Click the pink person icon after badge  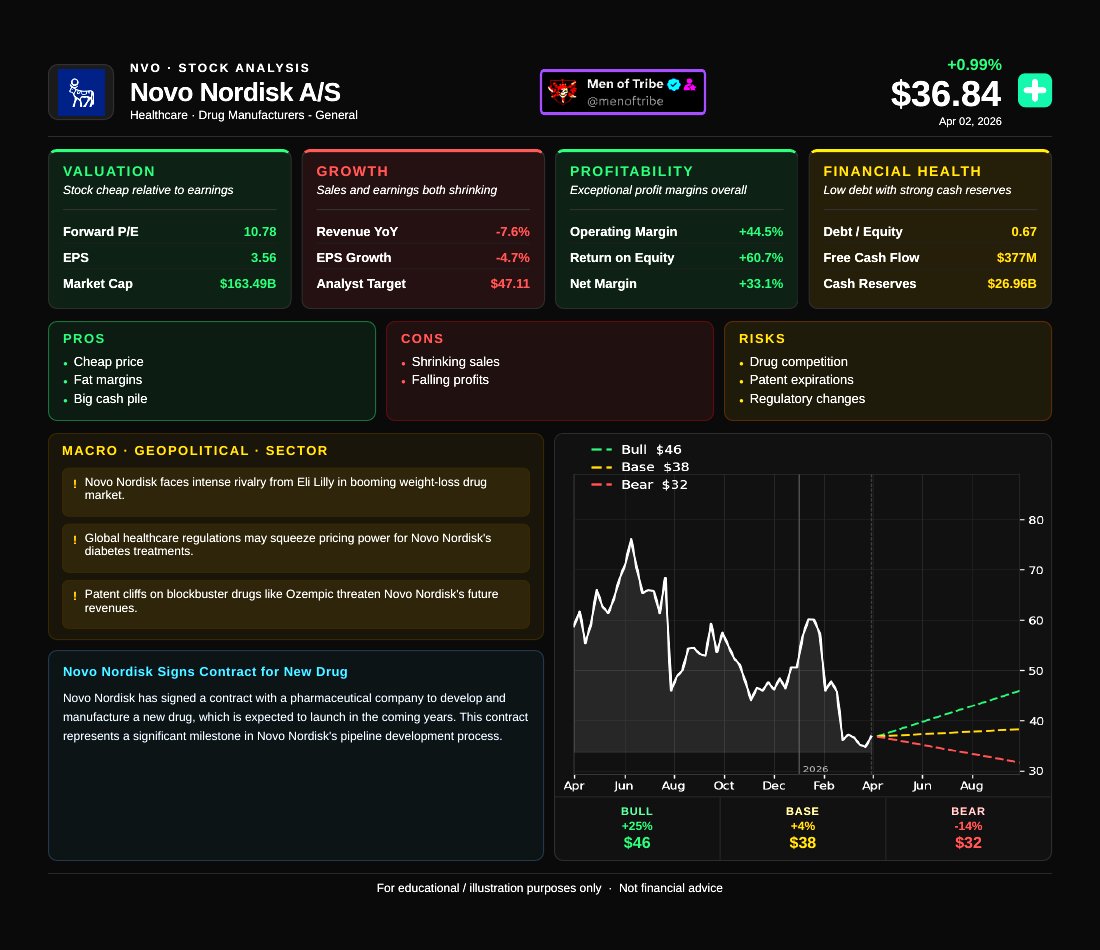pyautogui.click(x=690, y=84)
